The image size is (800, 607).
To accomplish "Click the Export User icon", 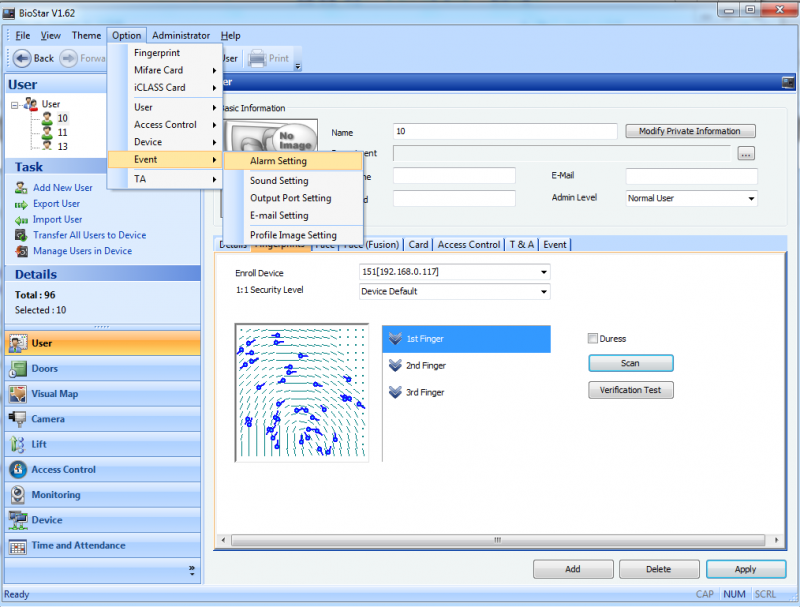I will tap(21, 204).
